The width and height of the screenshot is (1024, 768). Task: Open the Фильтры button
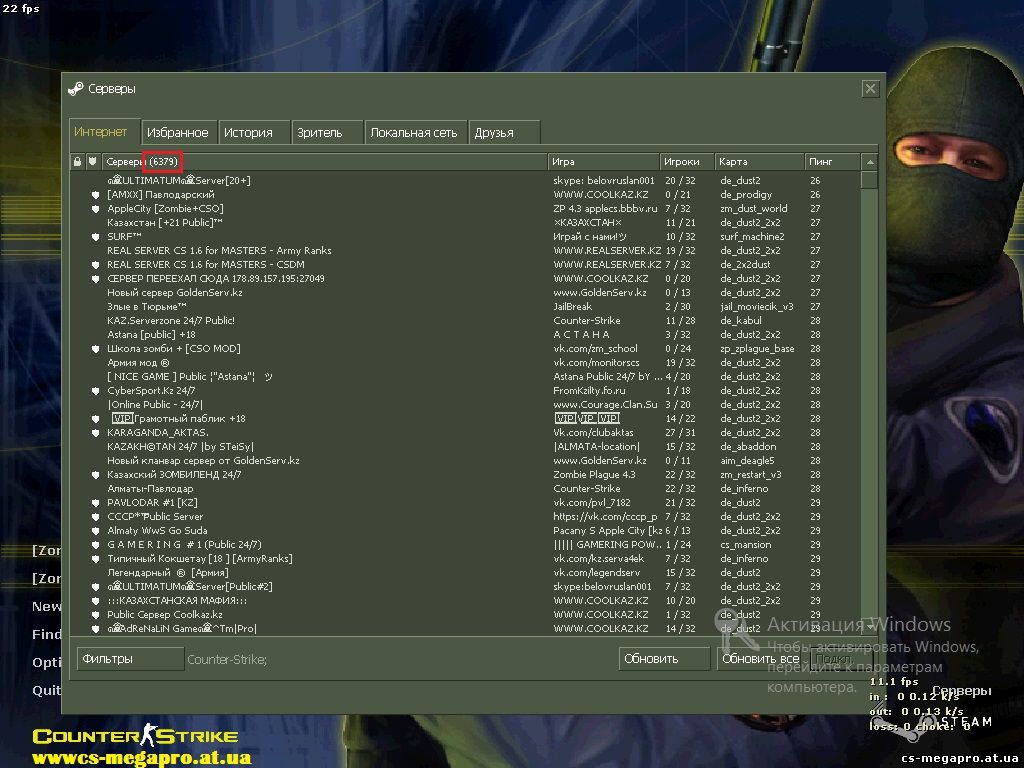tap(130, 659)
